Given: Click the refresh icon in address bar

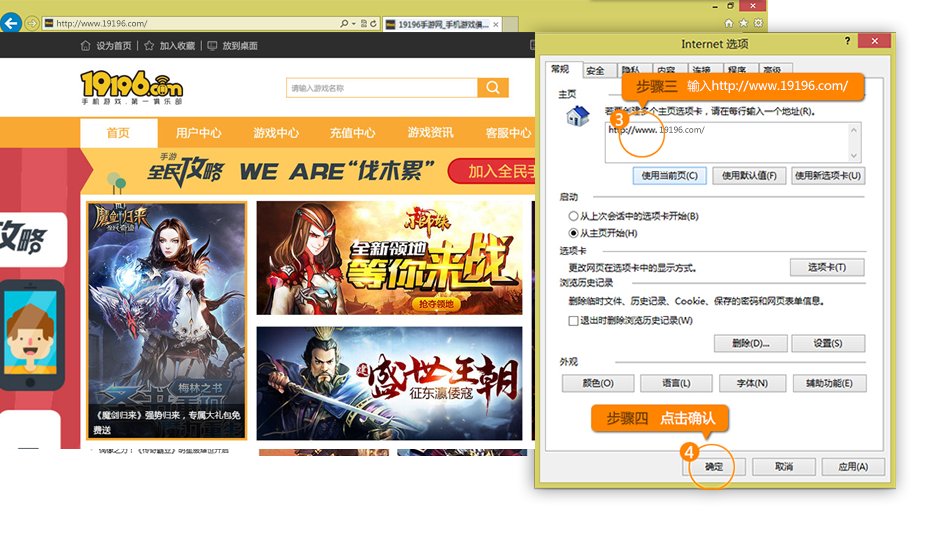Looking at the screenshot, I should click(x=373, y=23).
